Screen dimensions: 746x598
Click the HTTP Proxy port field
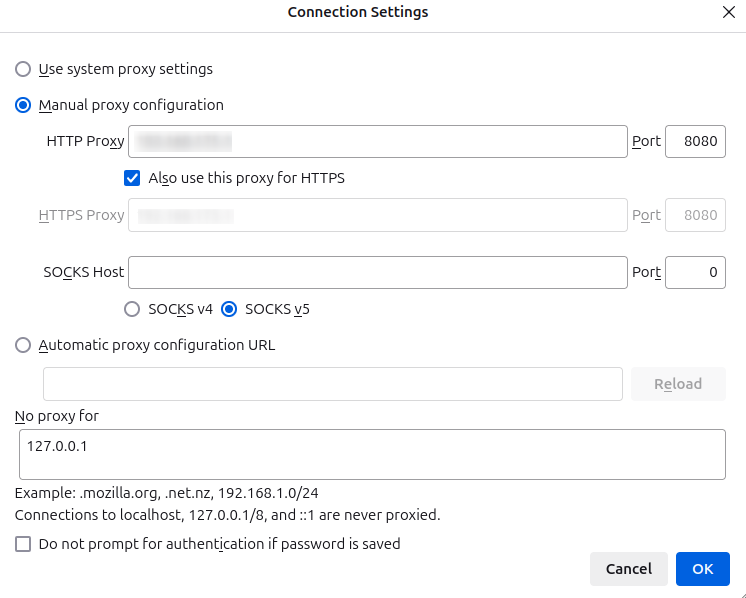(x=695, y=142)
